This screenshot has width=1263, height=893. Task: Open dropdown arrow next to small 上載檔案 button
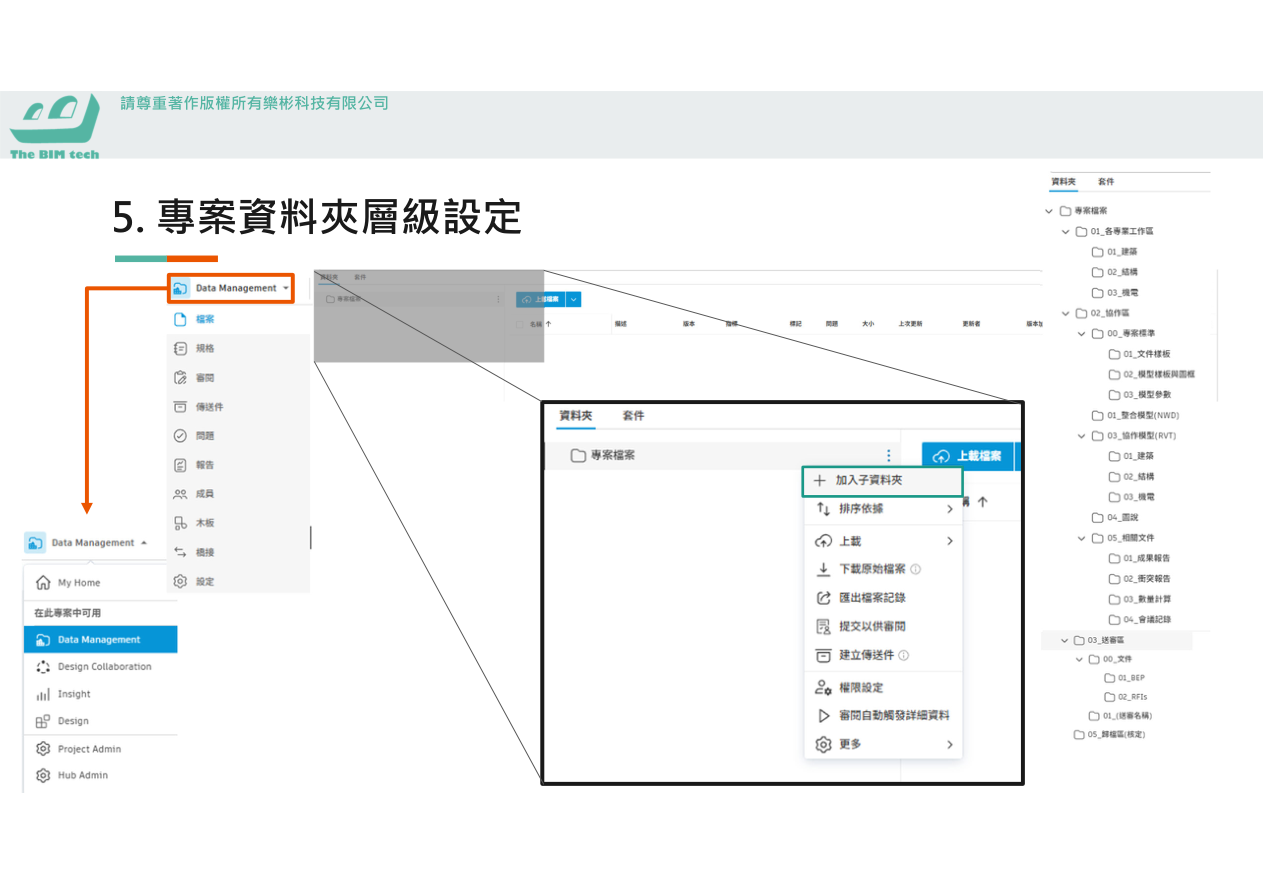tap(574, 299)
